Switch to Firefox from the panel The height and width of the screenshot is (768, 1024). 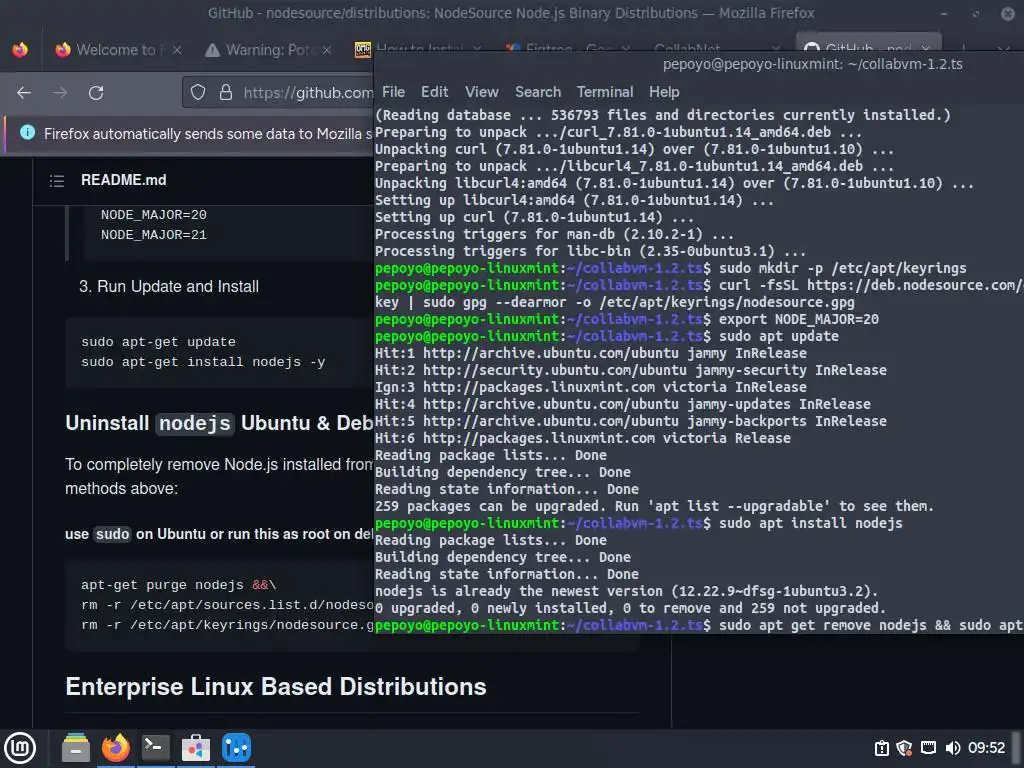[116, 748]
